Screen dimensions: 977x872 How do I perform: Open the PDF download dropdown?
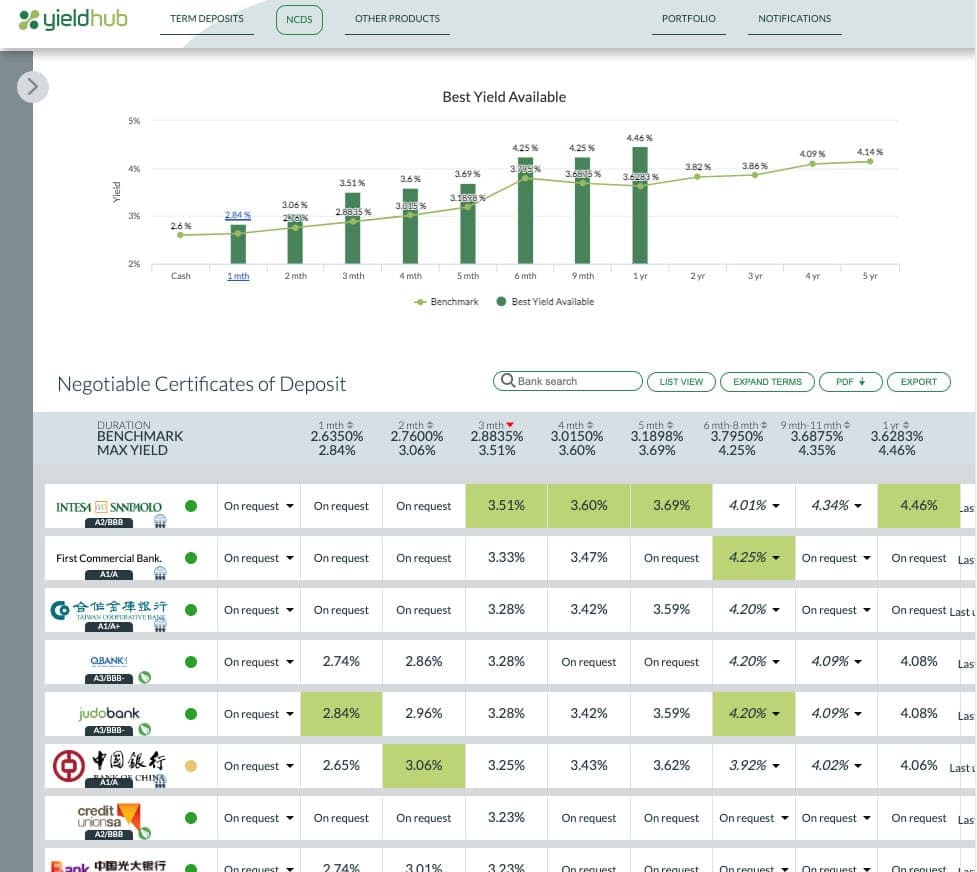850,381
